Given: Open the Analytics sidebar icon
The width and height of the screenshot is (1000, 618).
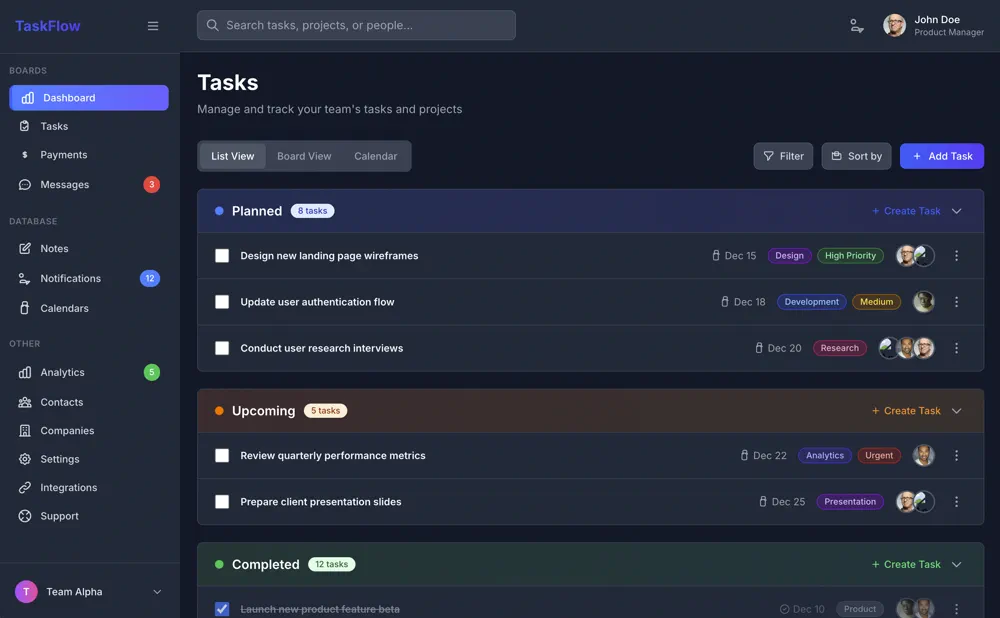Looking at the screenshot, I should click(x=25, y=372).
